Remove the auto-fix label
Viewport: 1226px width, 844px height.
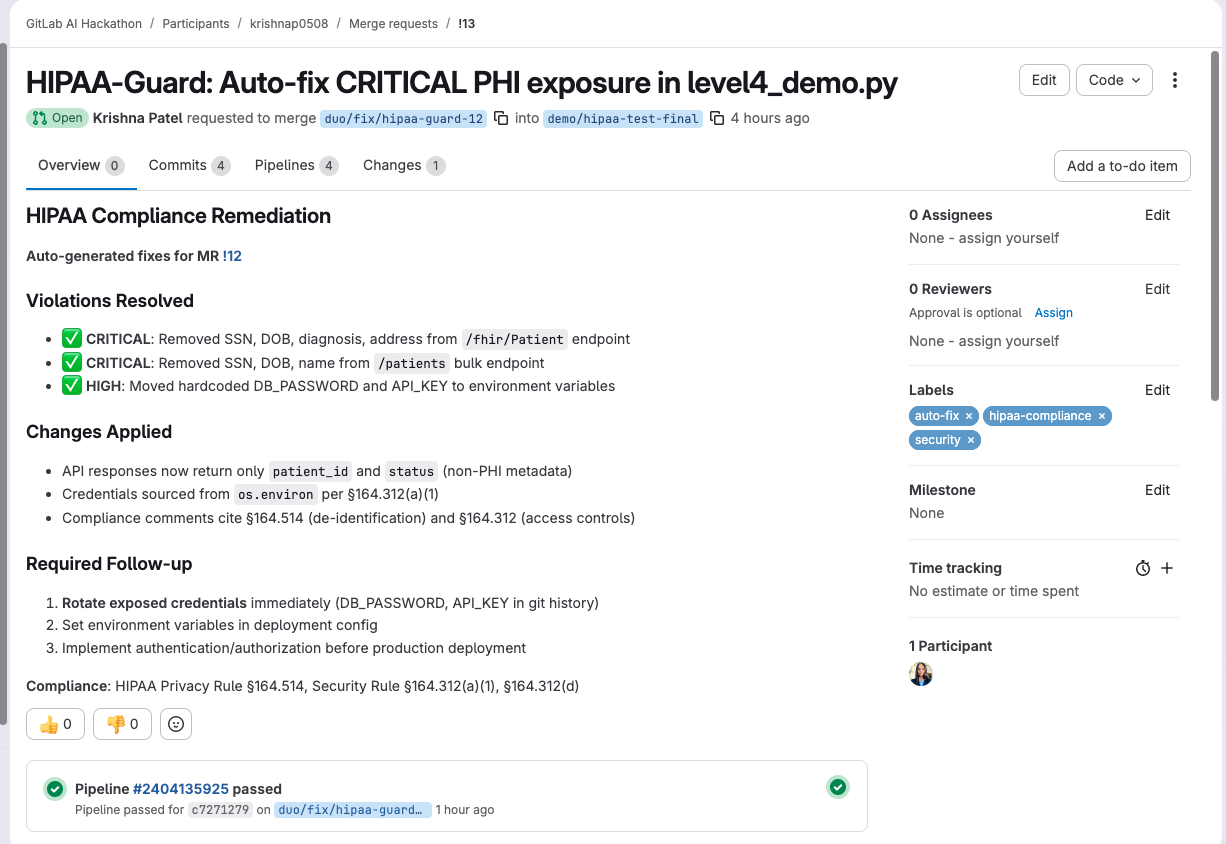(x=969, y=416)
